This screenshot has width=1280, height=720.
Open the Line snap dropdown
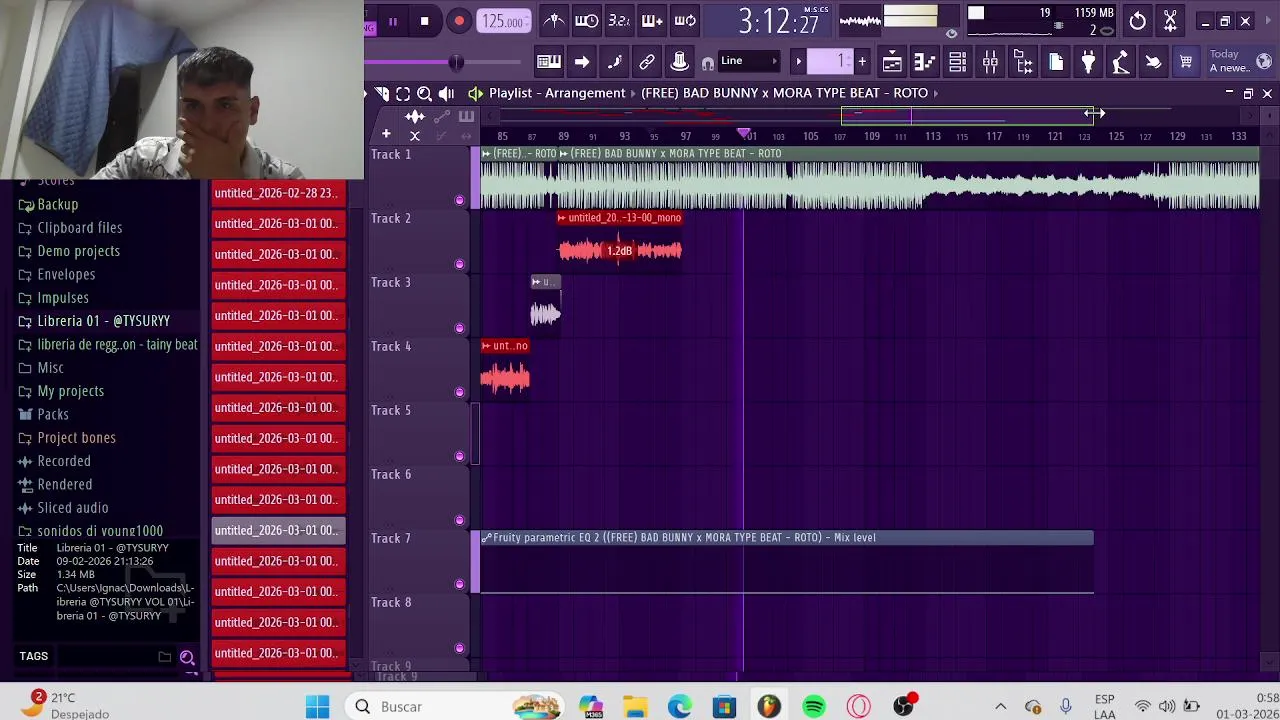[749, 61]
